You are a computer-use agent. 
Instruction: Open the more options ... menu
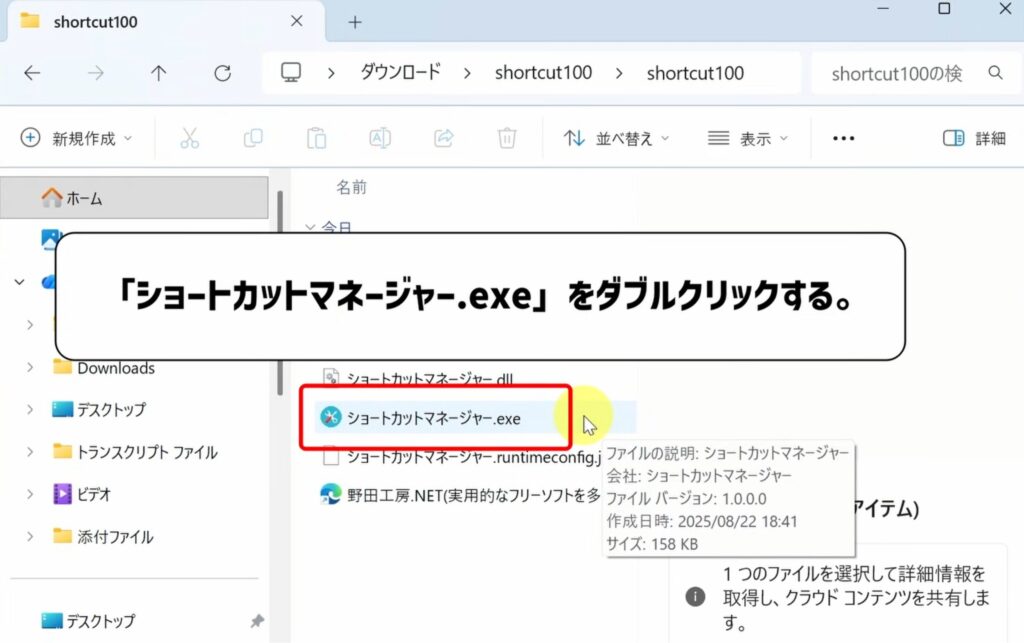click(x=843, y=138)
